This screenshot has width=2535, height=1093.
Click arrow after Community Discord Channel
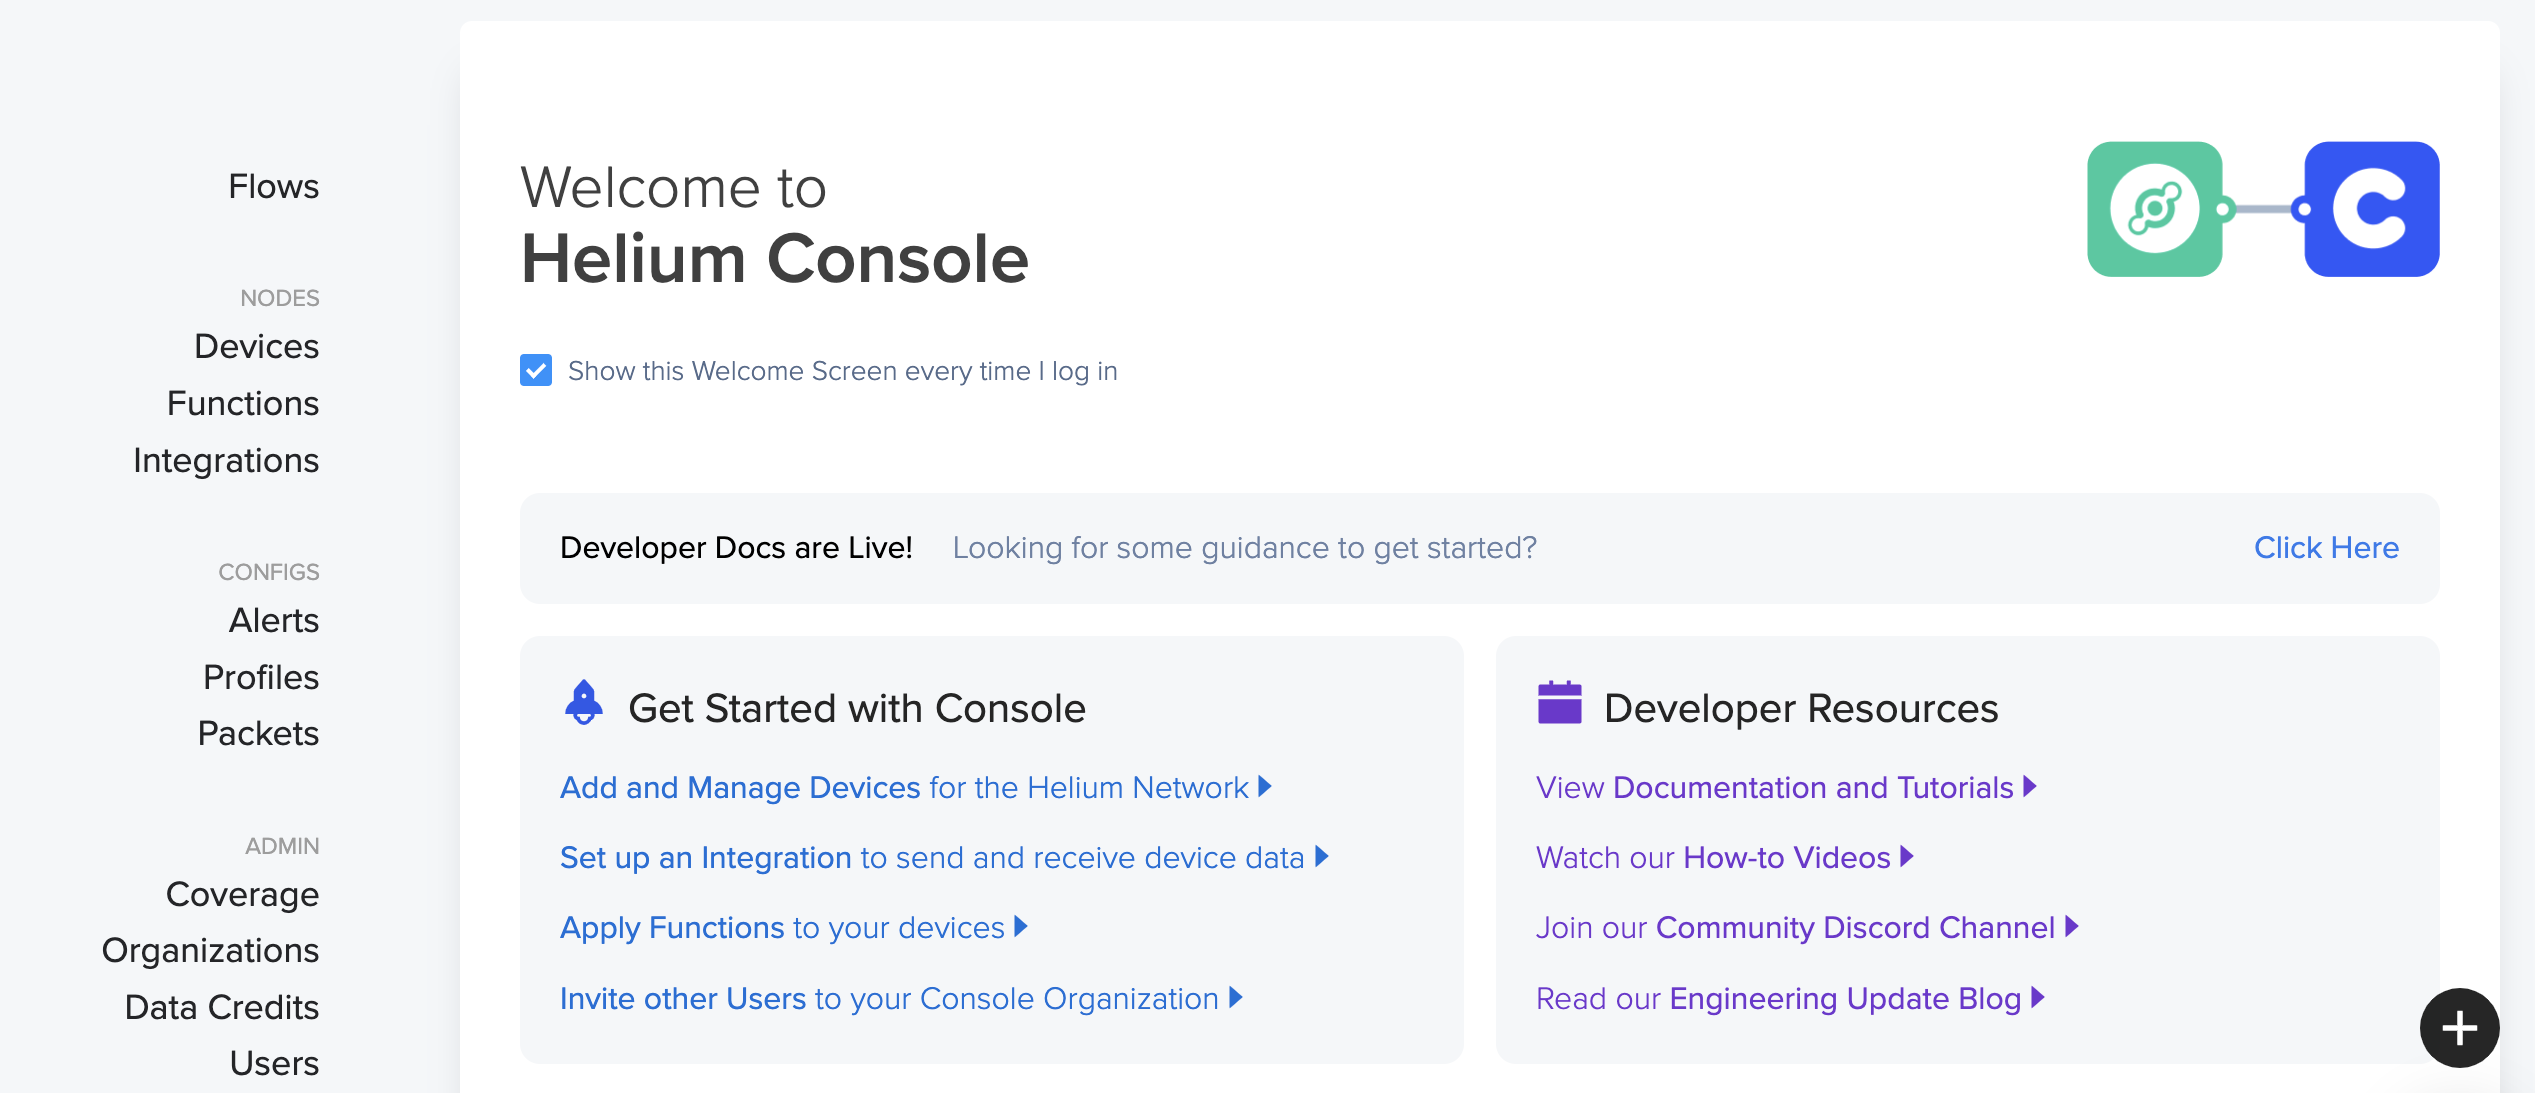click(2071, 926)
